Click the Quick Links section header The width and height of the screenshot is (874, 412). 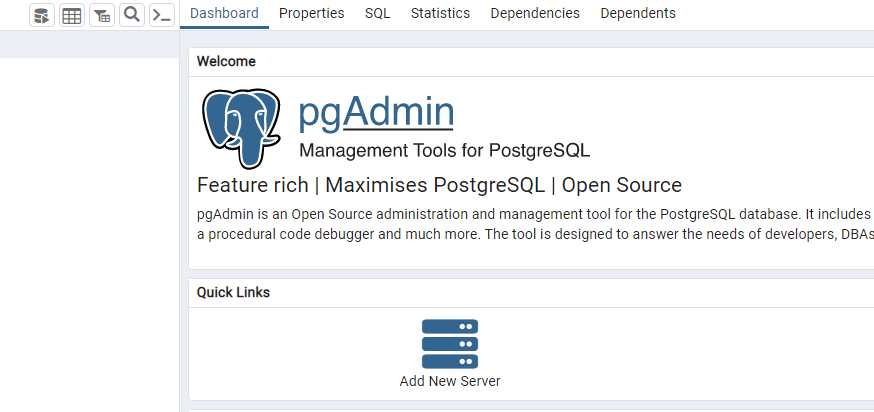tap(233, 292)
